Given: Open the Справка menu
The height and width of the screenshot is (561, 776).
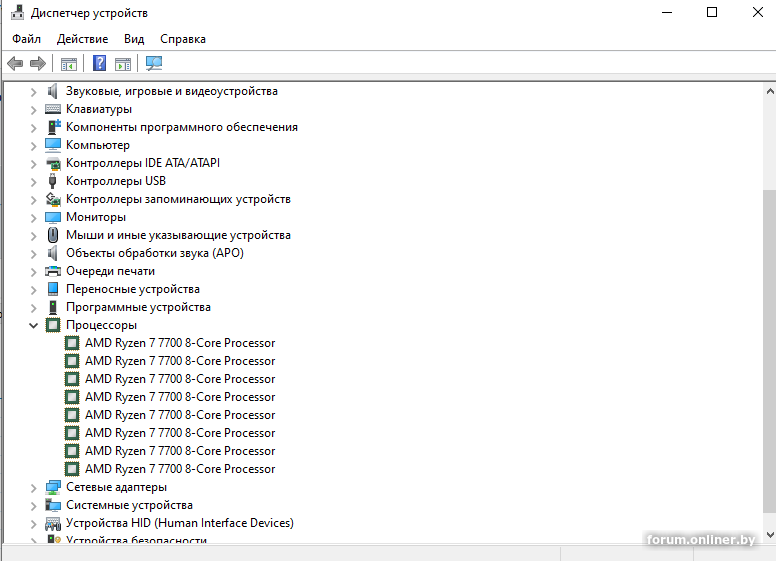Looking at the screenshot, I should tap(183, 39).
